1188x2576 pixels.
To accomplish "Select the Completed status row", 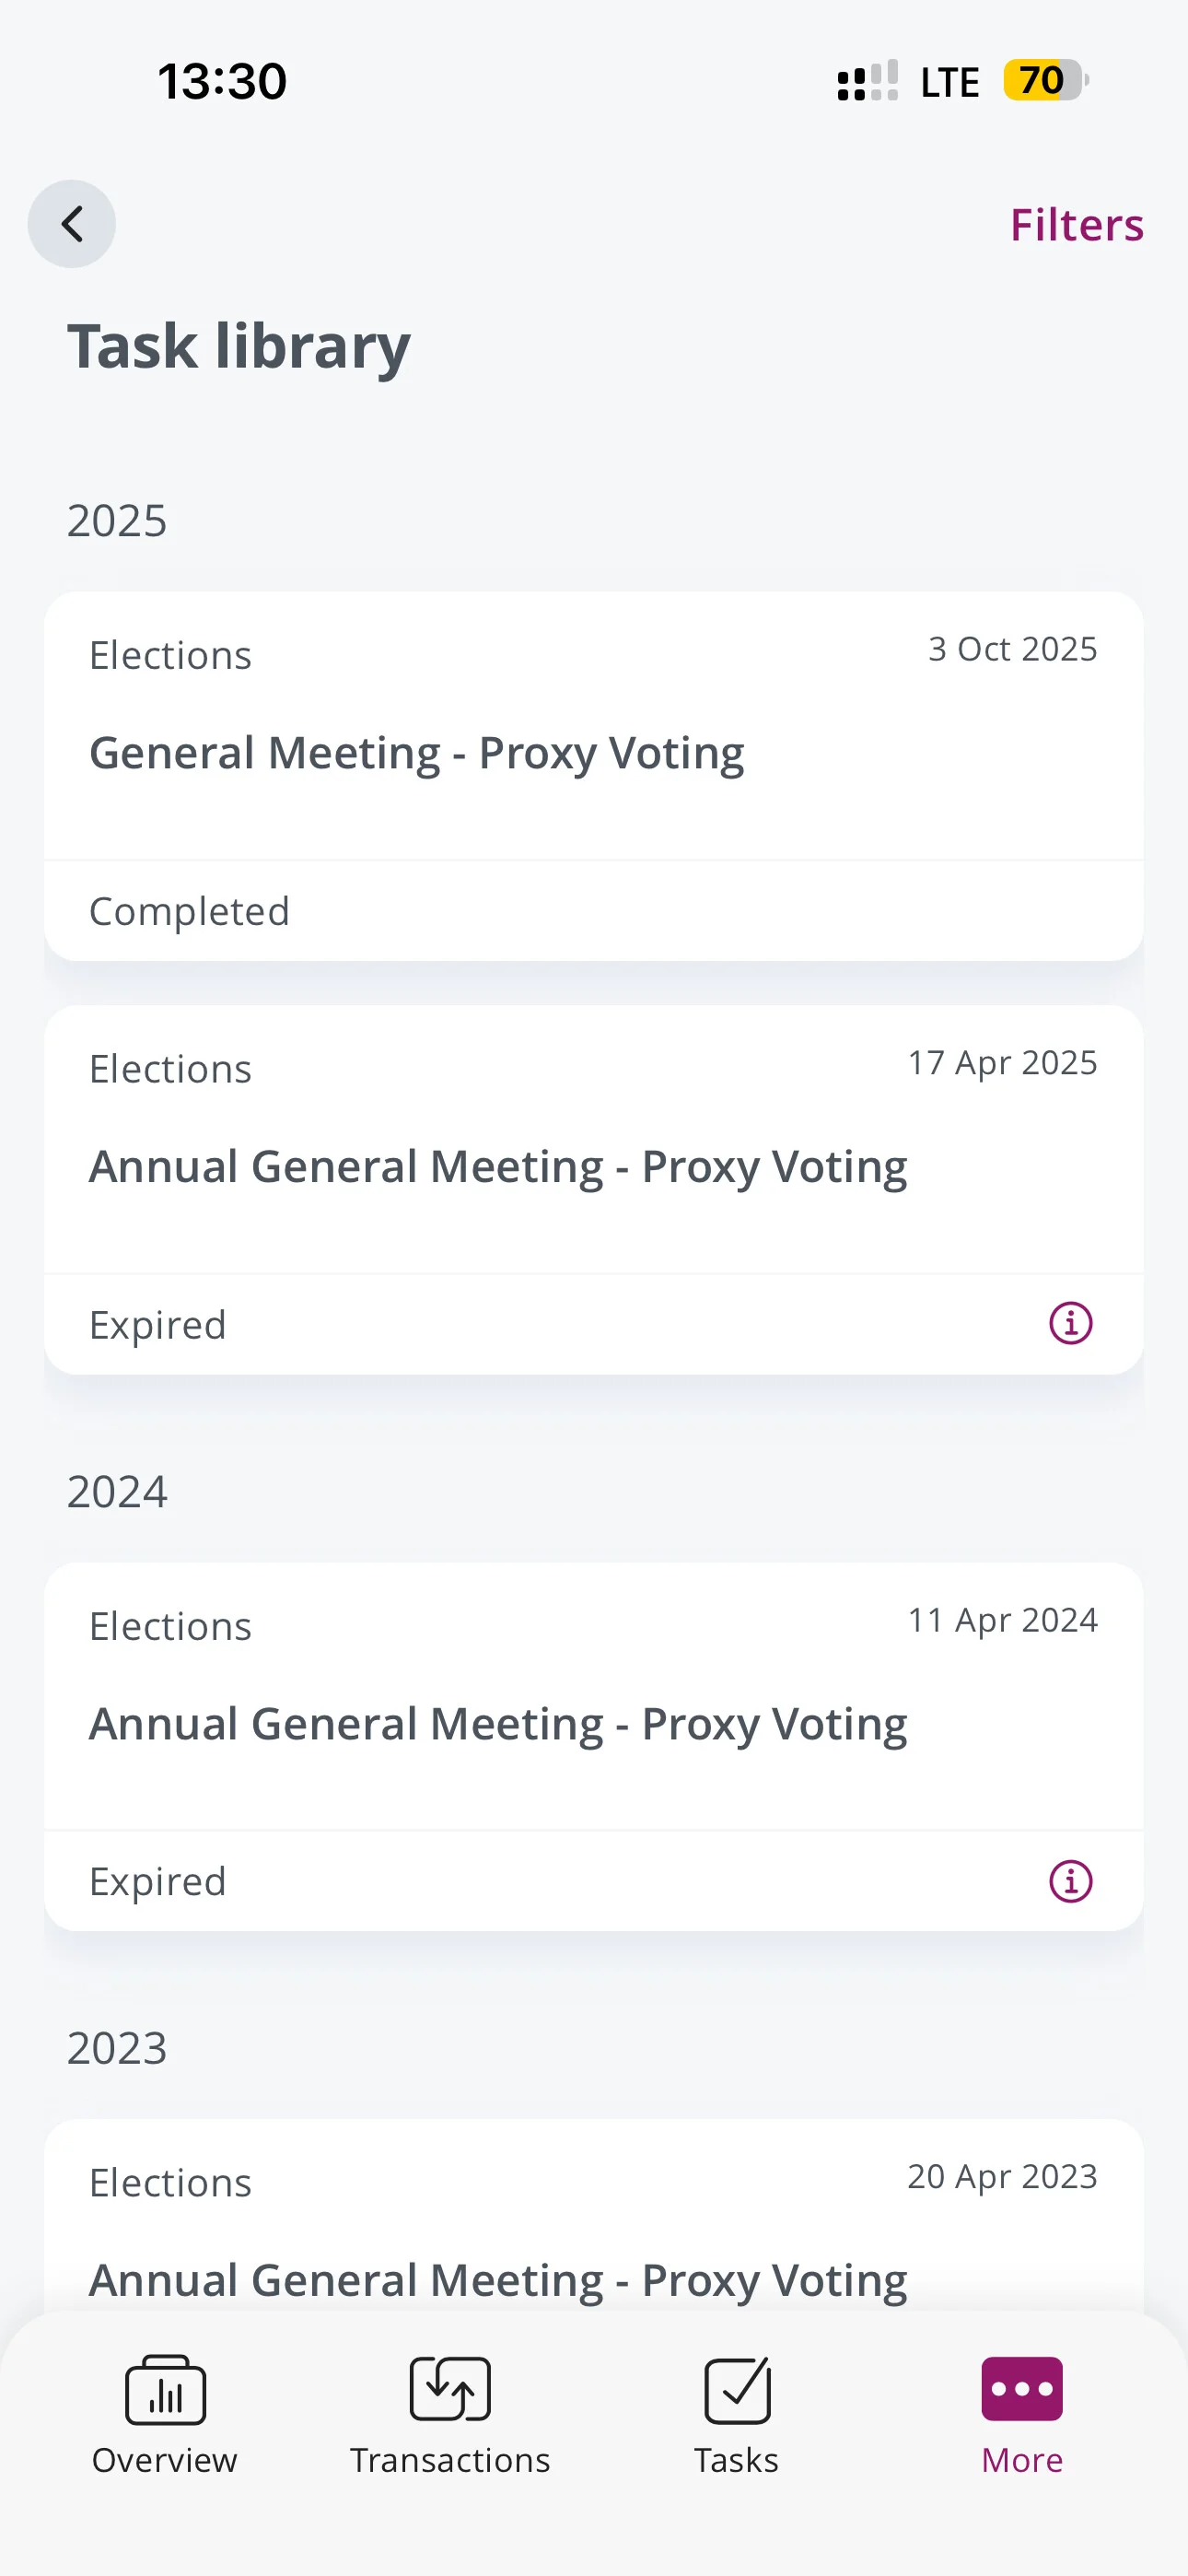I will click(x=594, y=911).
